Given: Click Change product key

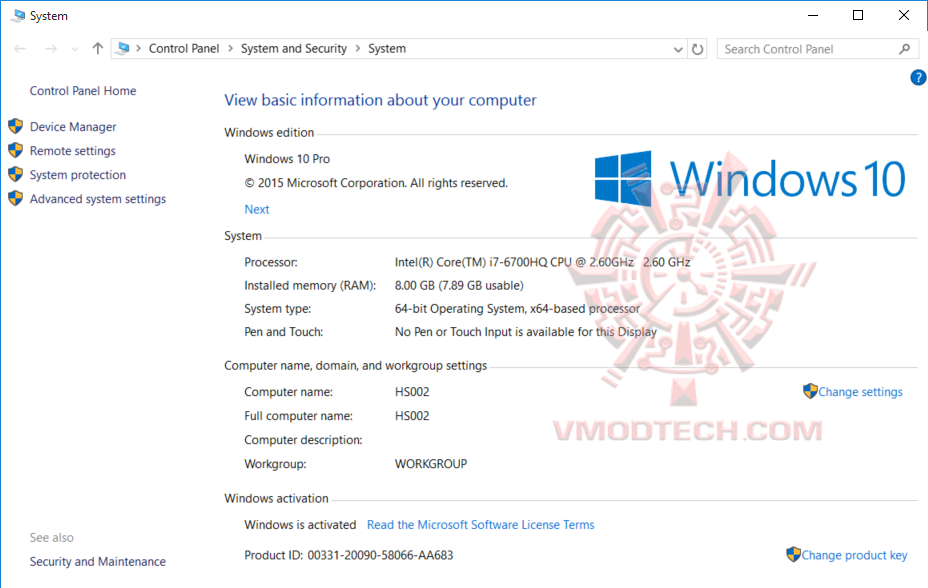Looking at the screenshot, I should click(x=854, y=555).
